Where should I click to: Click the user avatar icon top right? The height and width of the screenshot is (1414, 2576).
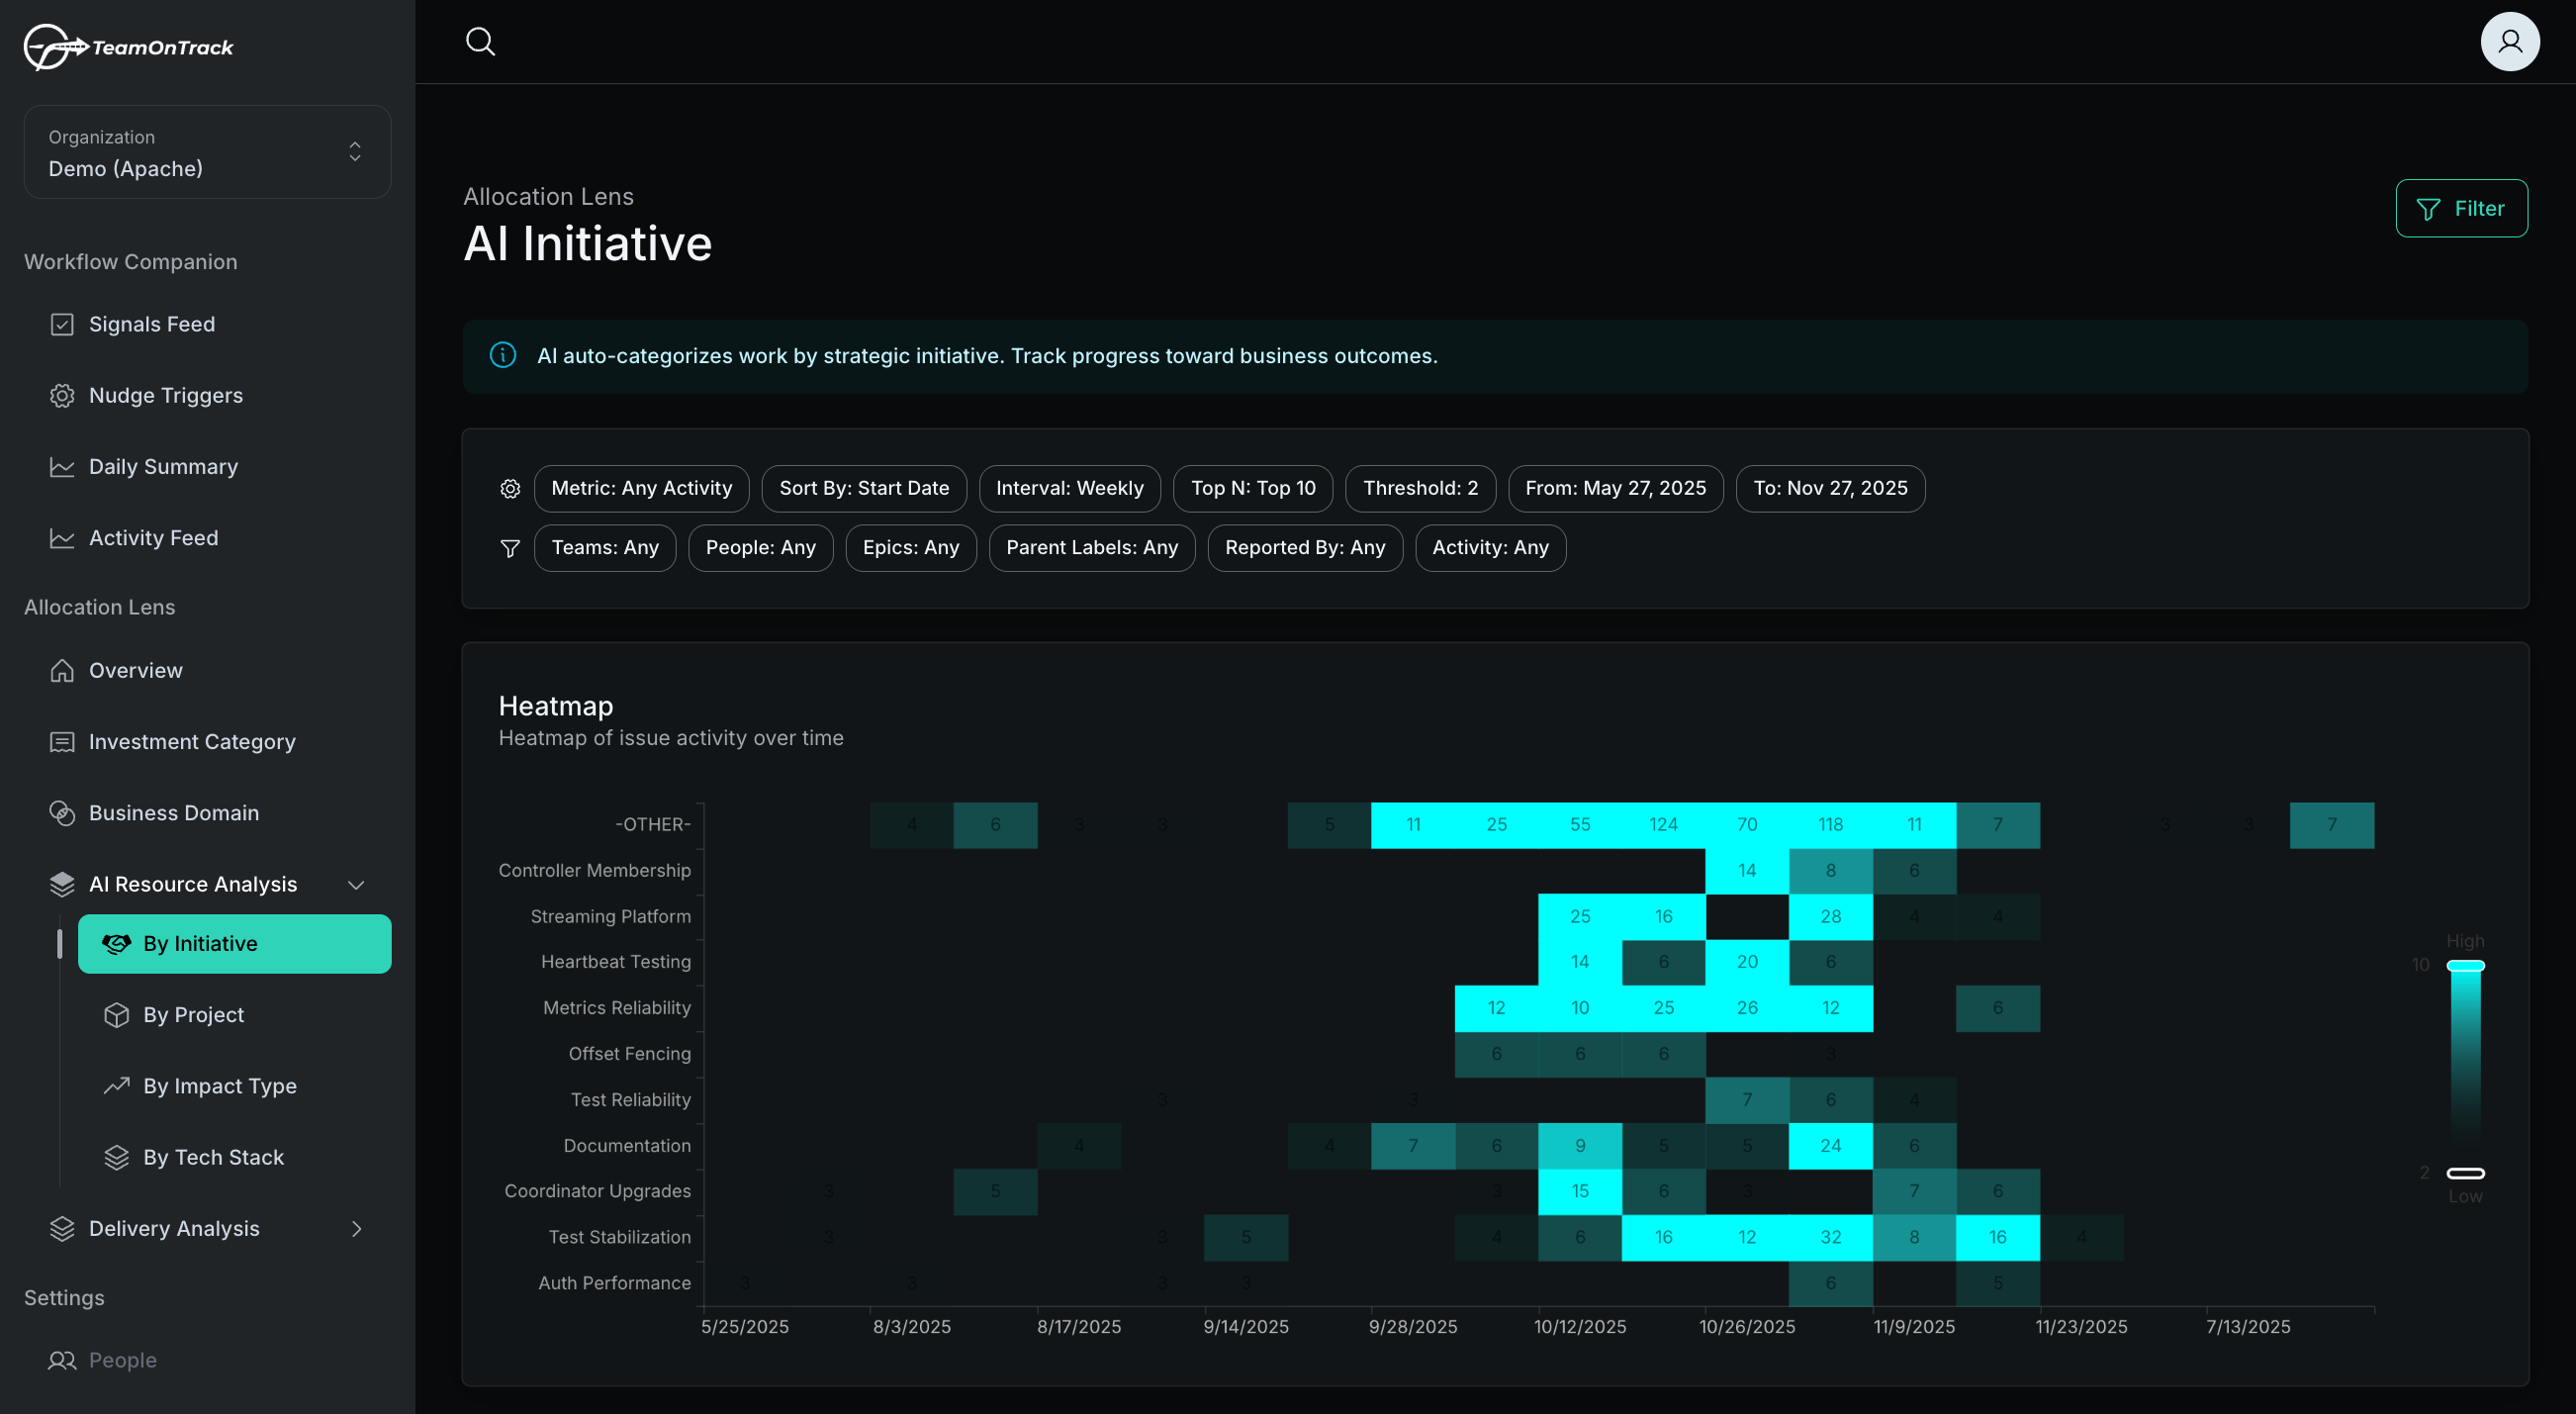click(x=2510, y=41)
